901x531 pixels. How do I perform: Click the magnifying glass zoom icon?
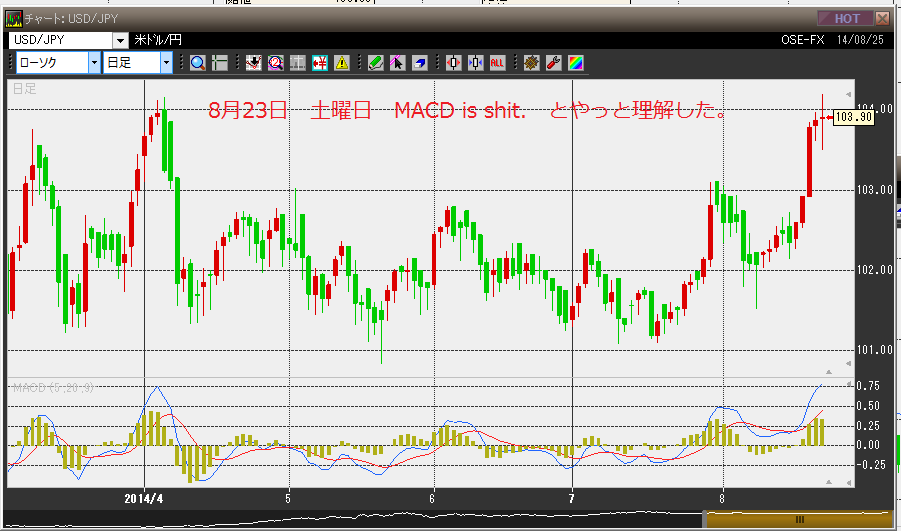(x=198, y=63)
